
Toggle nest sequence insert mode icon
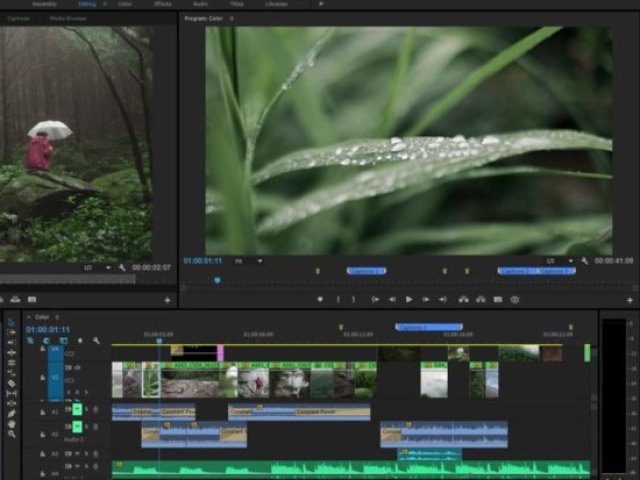pos(30,340)
